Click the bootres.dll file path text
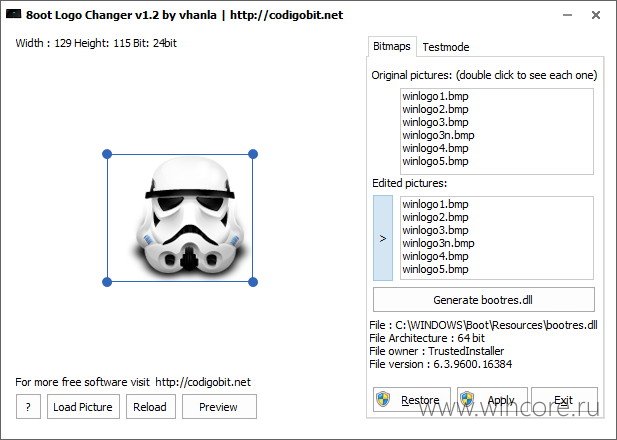The height and width of the screenshot is (440, 617). click(483, 325)
